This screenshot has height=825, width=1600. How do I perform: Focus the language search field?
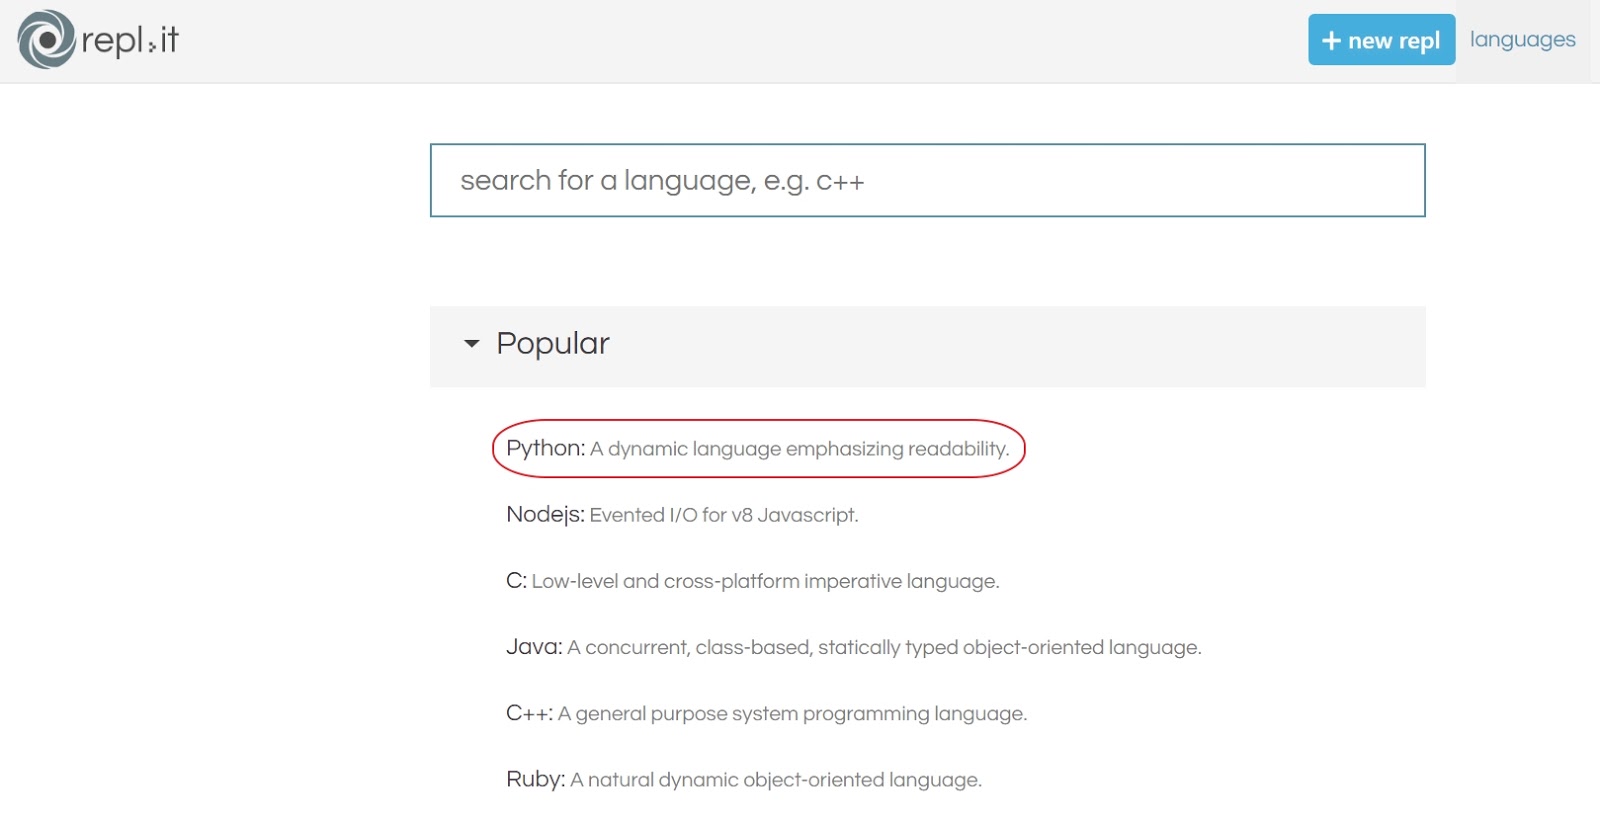(927, 181)
